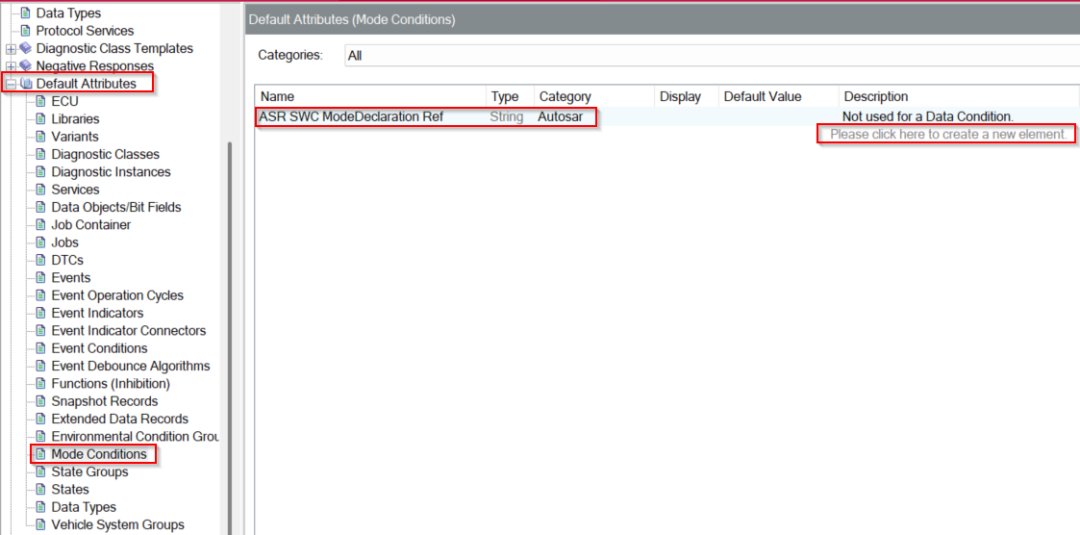Sort table by Name column header
1080x535 pixels.
371,96
